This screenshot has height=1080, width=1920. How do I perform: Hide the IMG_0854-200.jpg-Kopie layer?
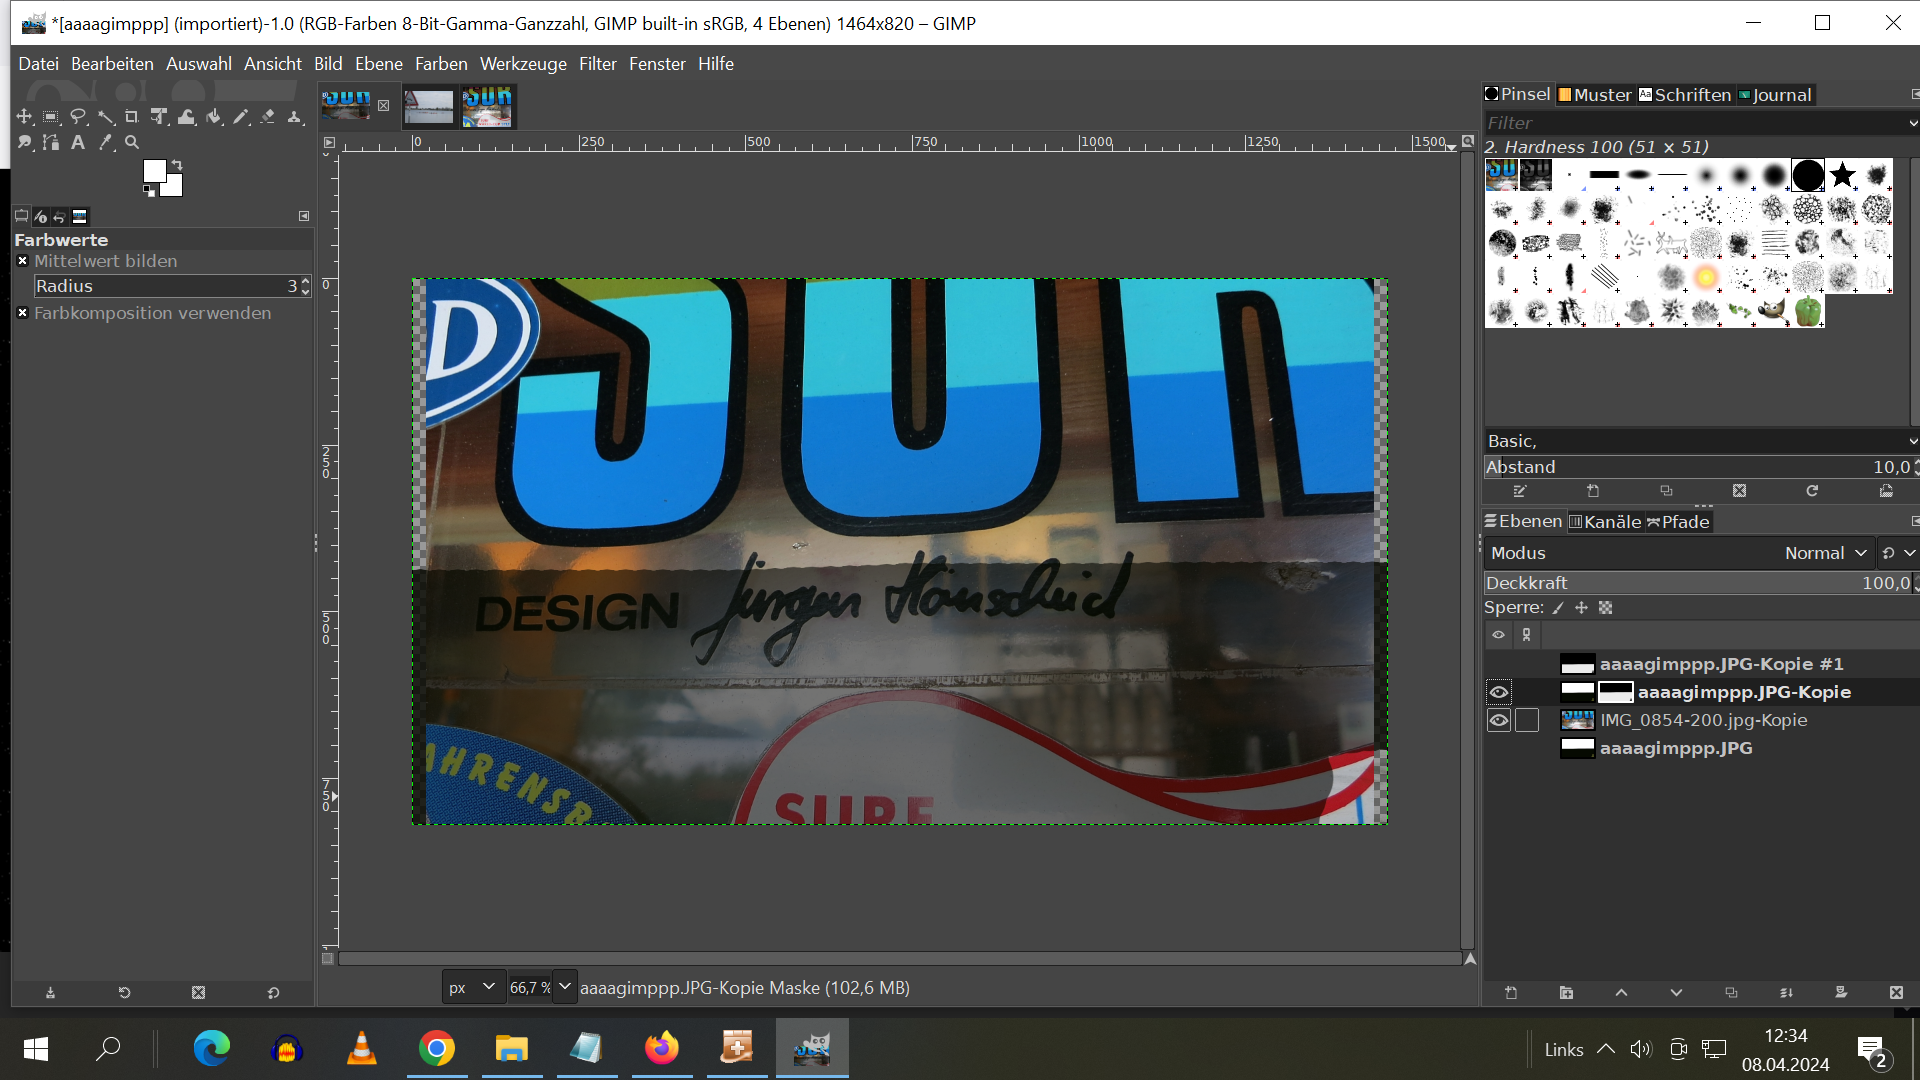pyautogui.click(x=1498, y=720)
